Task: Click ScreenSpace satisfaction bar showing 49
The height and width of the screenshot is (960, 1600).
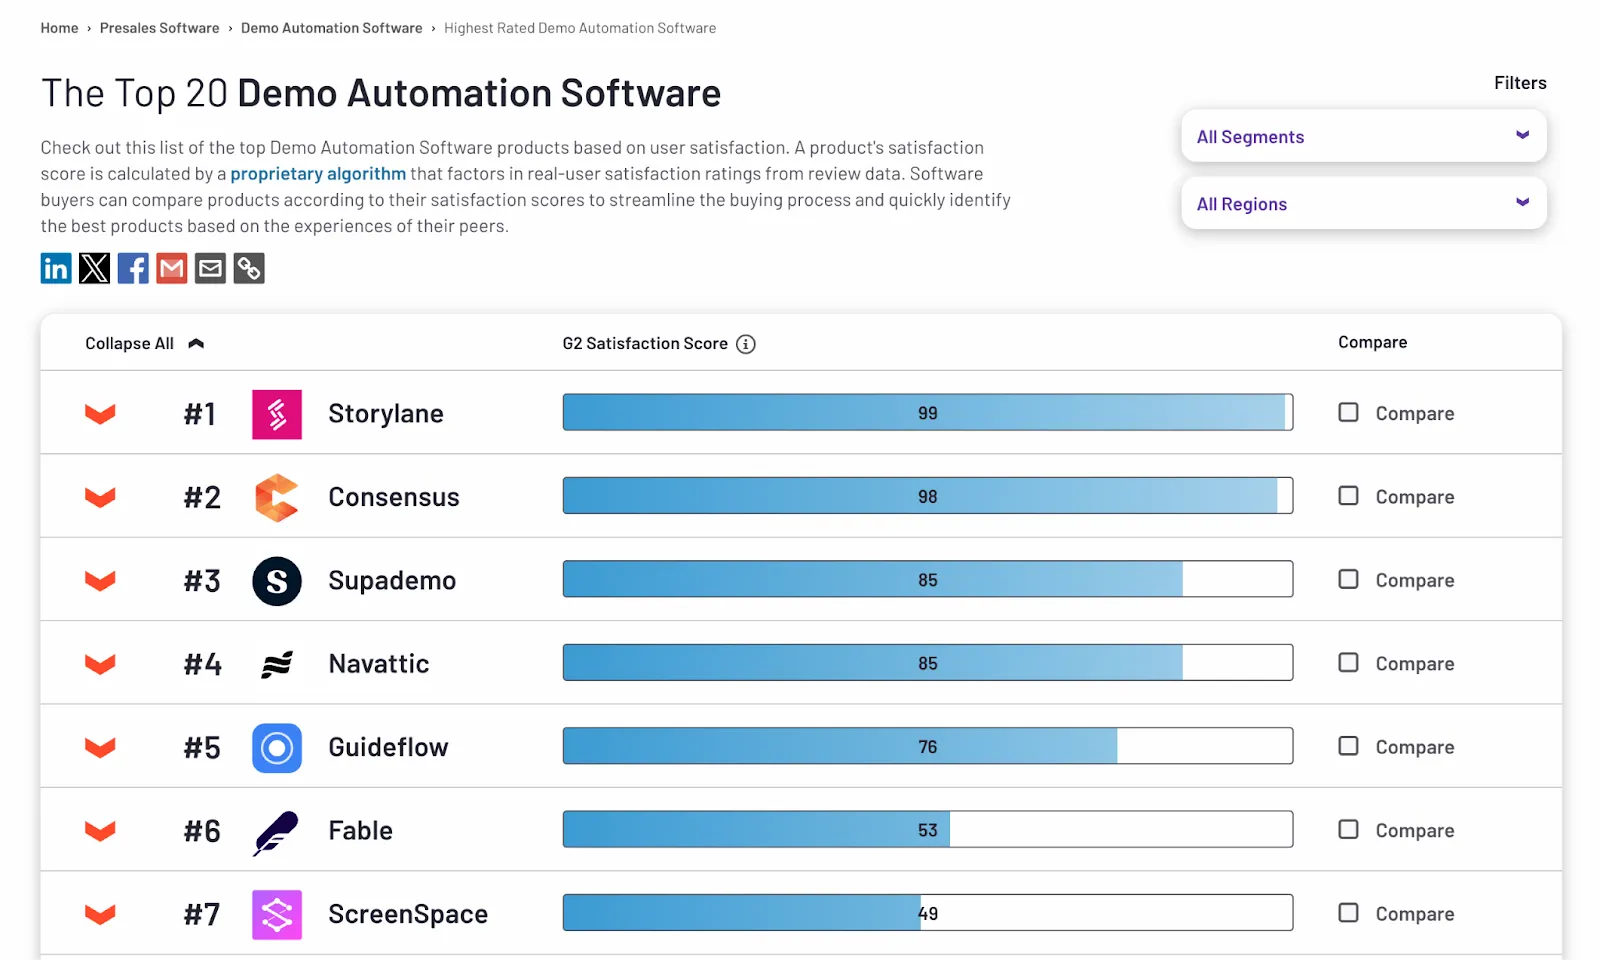Action: [928, 912]
